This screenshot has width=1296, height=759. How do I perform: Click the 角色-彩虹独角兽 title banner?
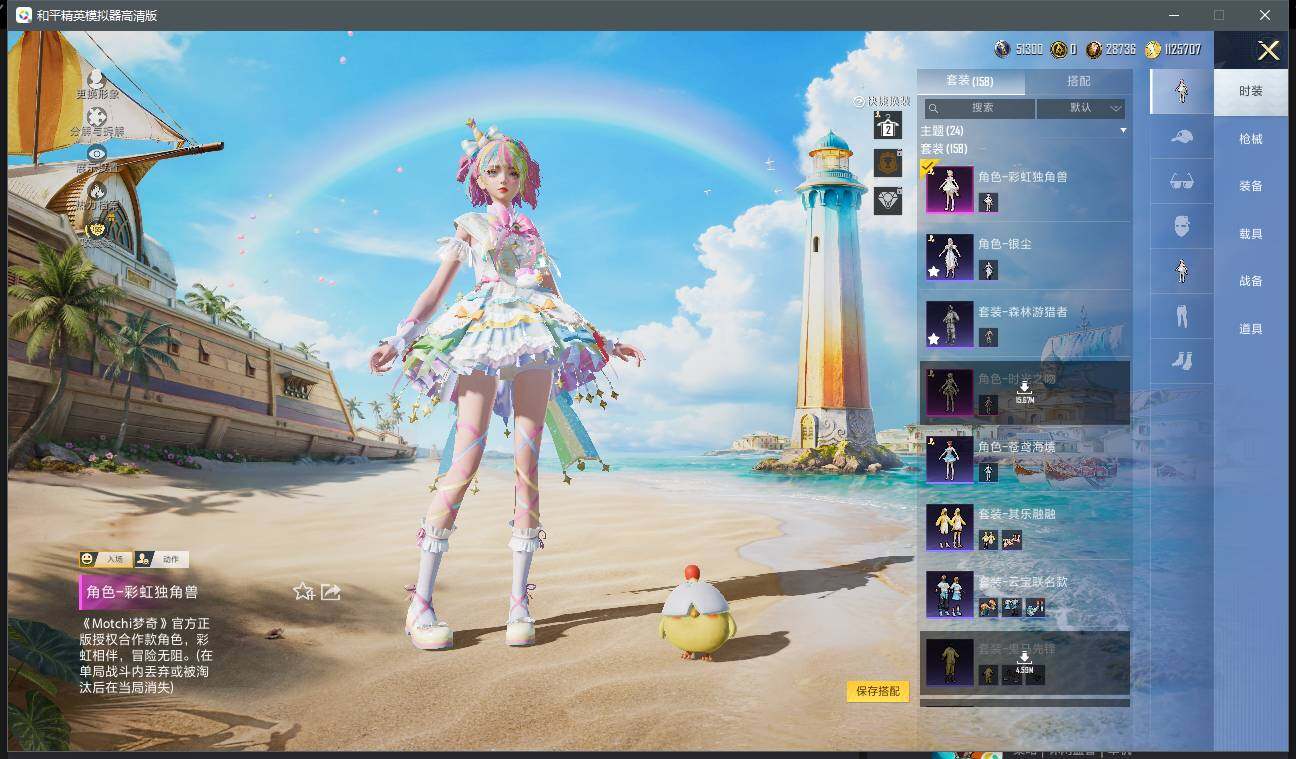(x=143, y=592)
